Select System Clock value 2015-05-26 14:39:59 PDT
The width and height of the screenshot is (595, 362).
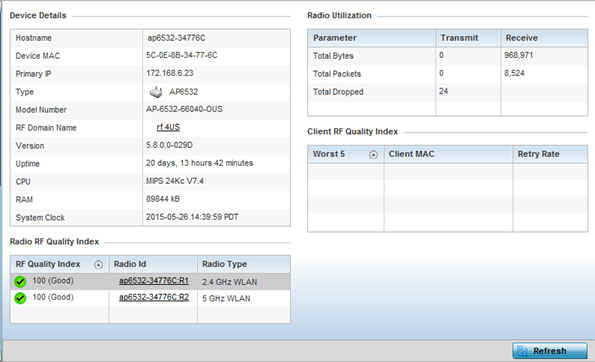(x=192, y=217)
